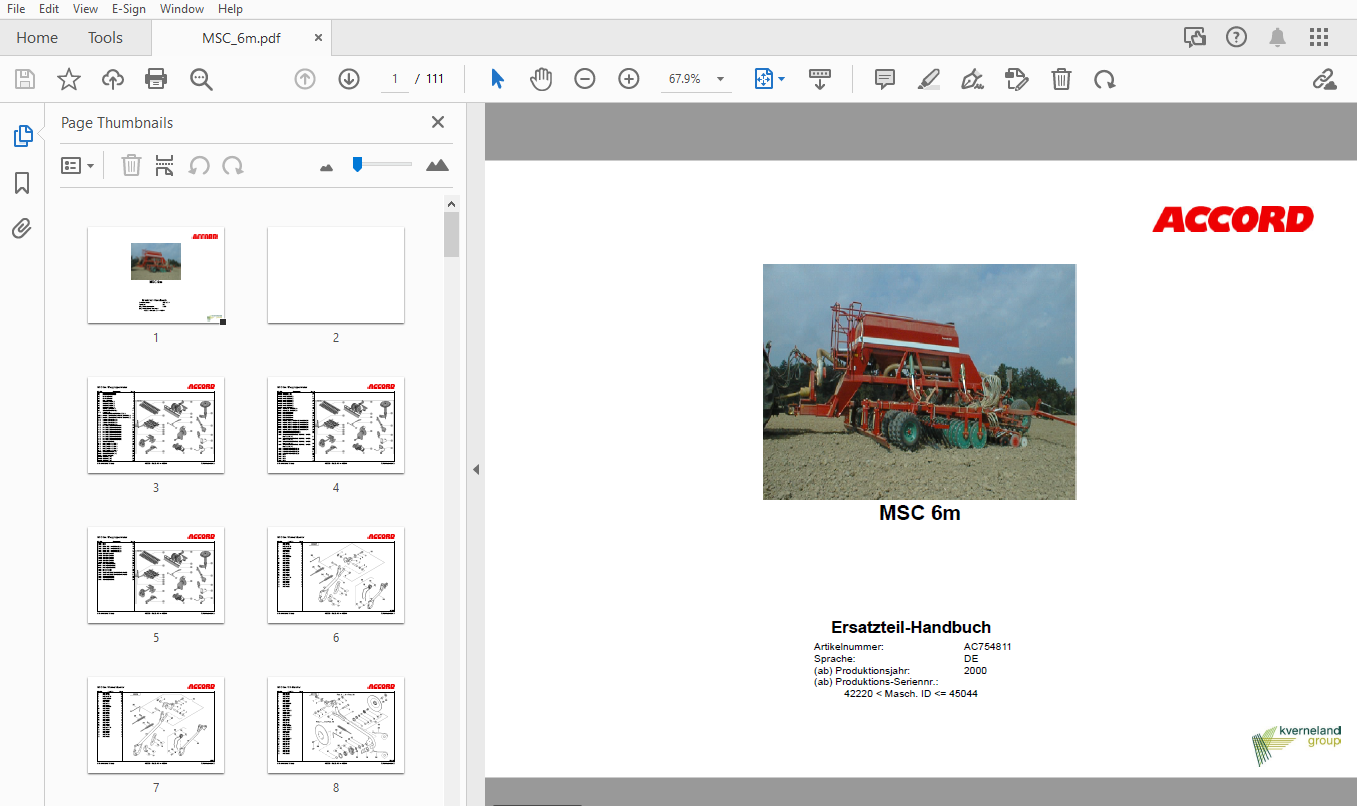
Task: Enable scrolling read mode icon
Action: click(x=820, y=79)
